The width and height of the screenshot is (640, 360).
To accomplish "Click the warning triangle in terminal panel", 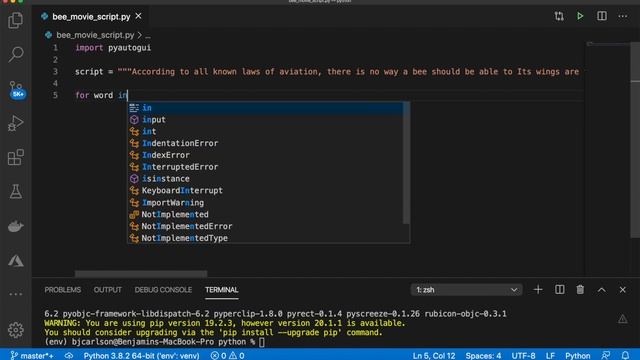I will 622,319.
